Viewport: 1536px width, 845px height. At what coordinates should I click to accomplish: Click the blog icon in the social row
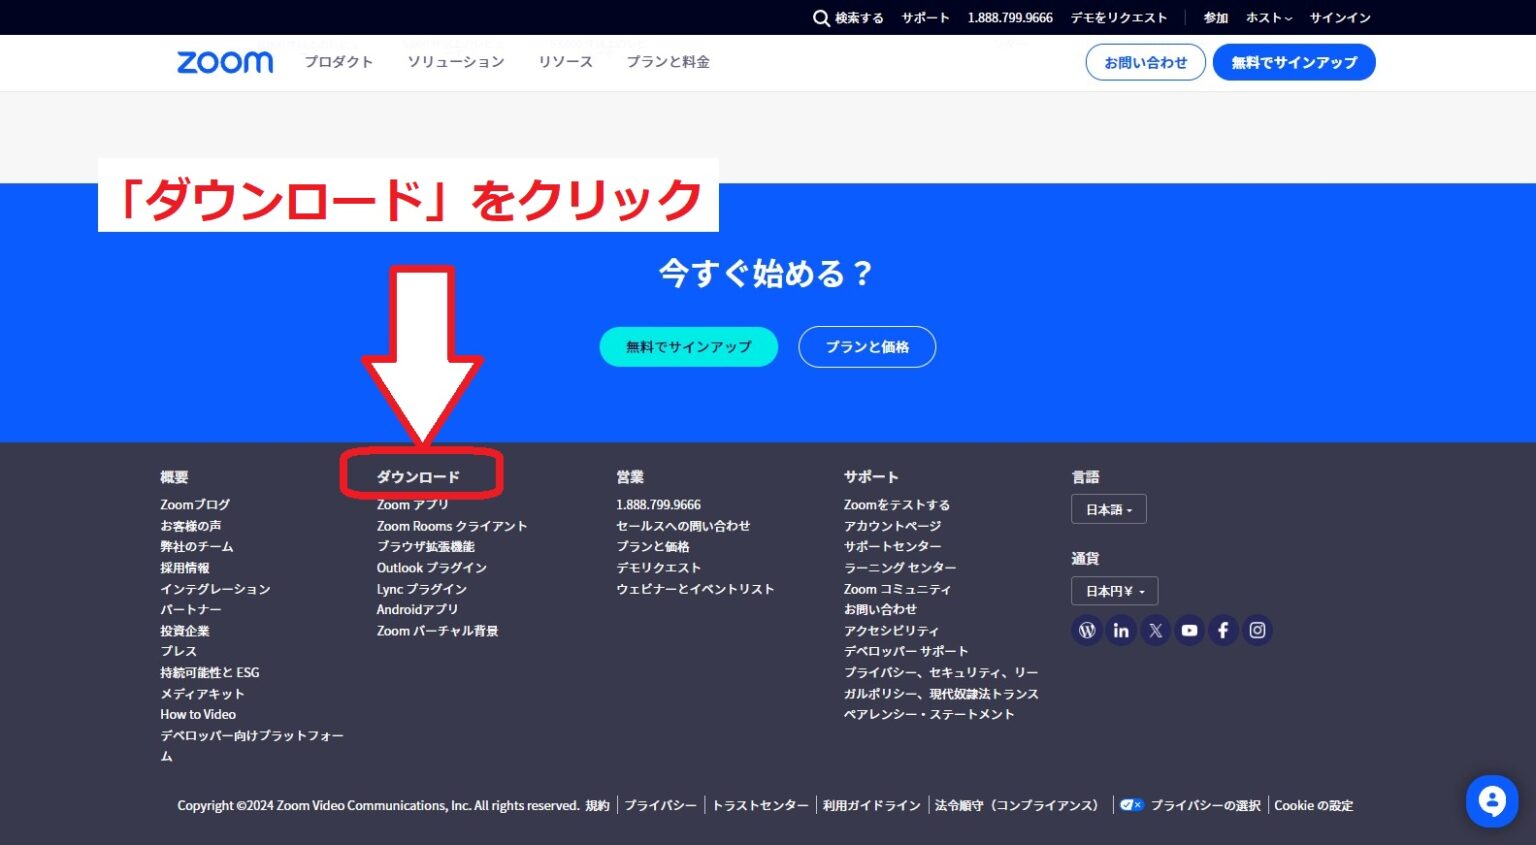[1086, 630]
